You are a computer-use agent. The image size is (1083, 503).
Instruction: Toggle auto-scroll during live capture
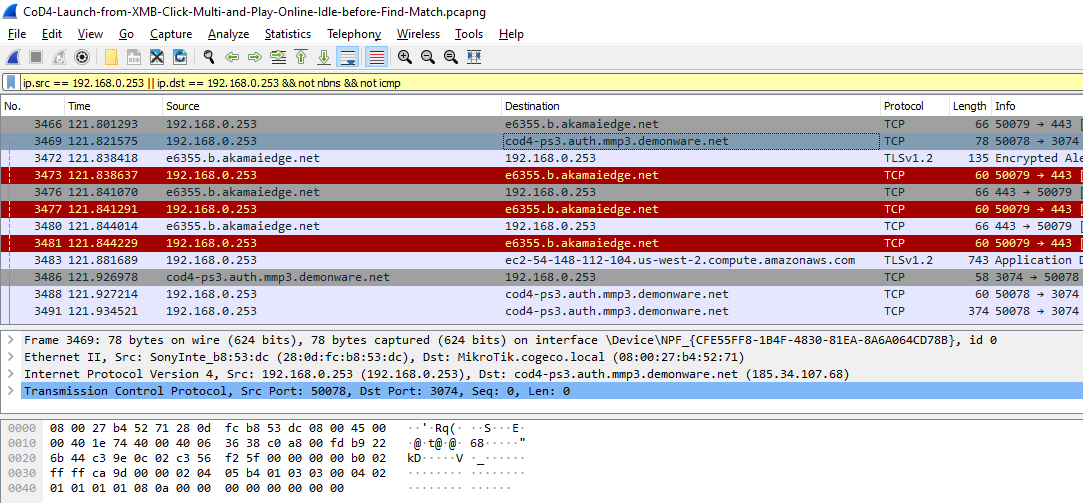pyautogui.click(x=347, y=57)
